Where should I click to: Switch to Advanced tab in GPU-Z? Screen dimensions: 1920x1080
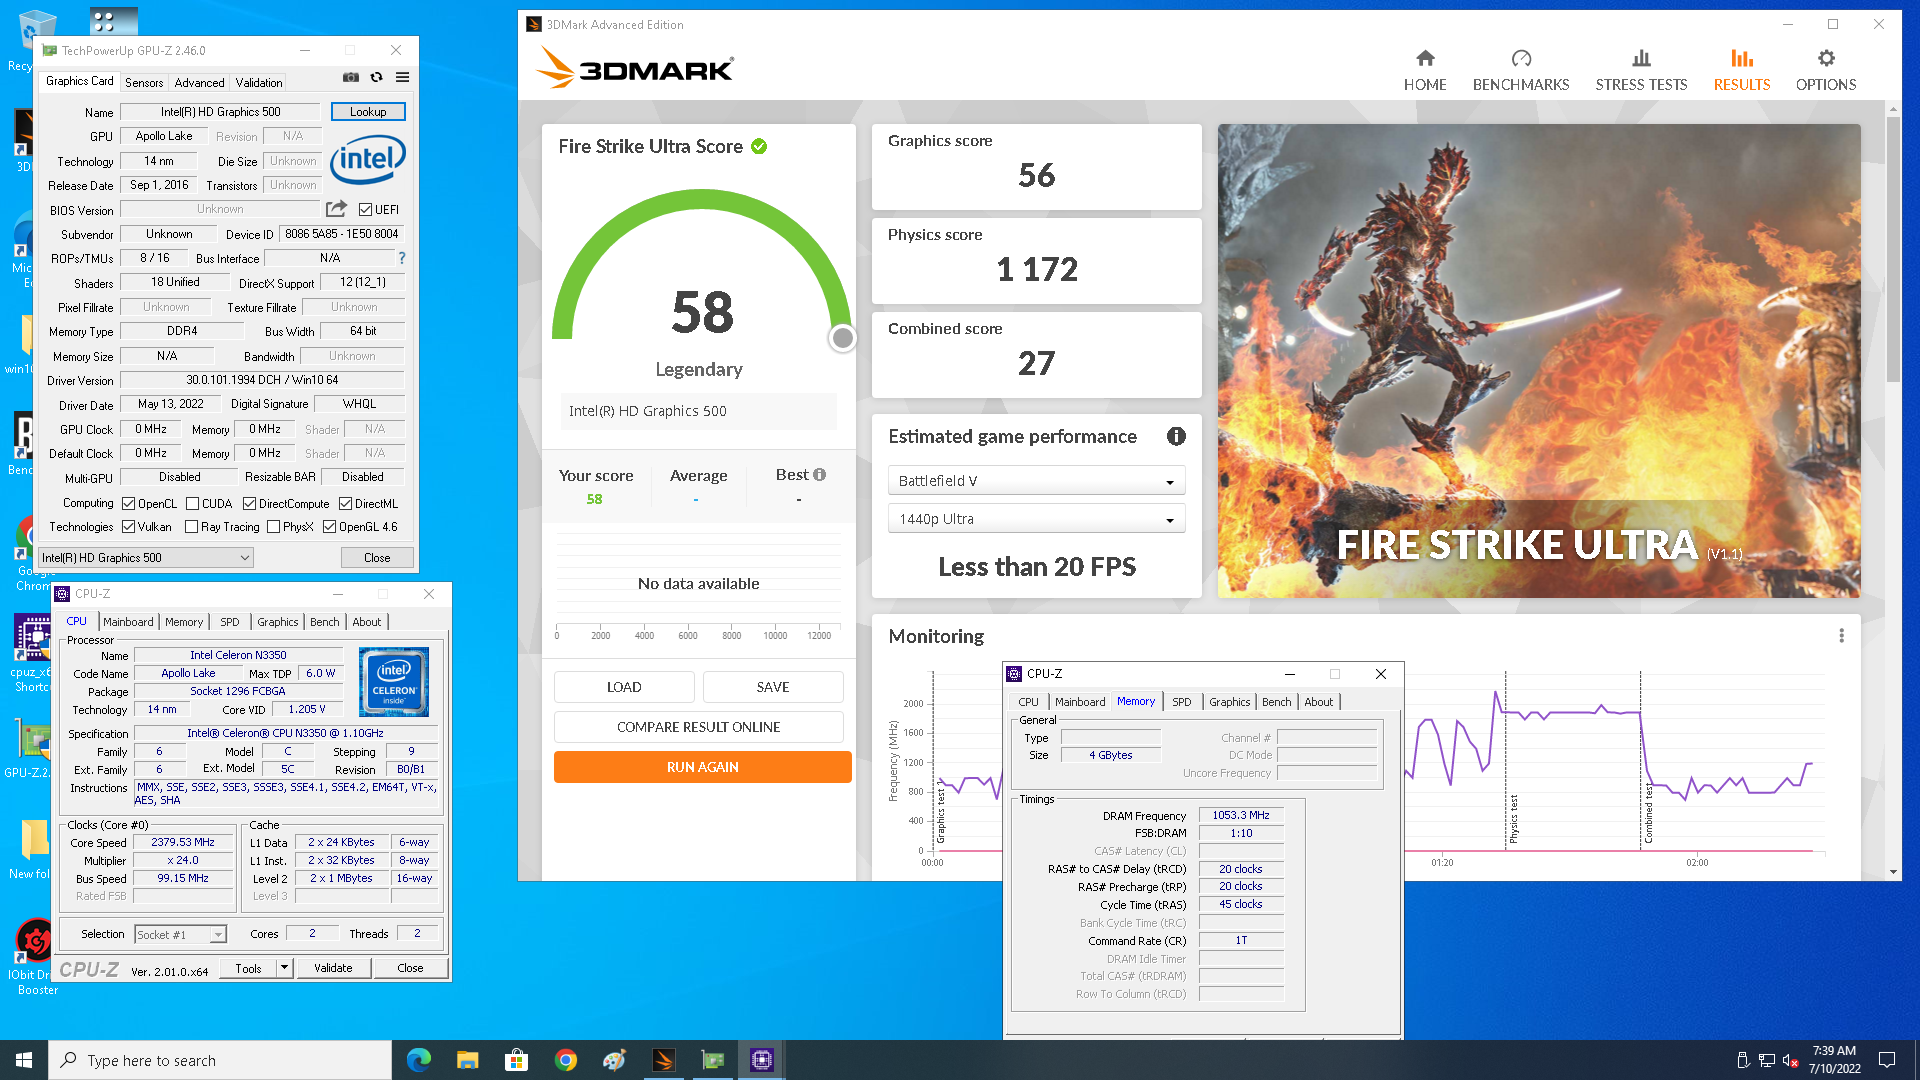click(199, 83)
